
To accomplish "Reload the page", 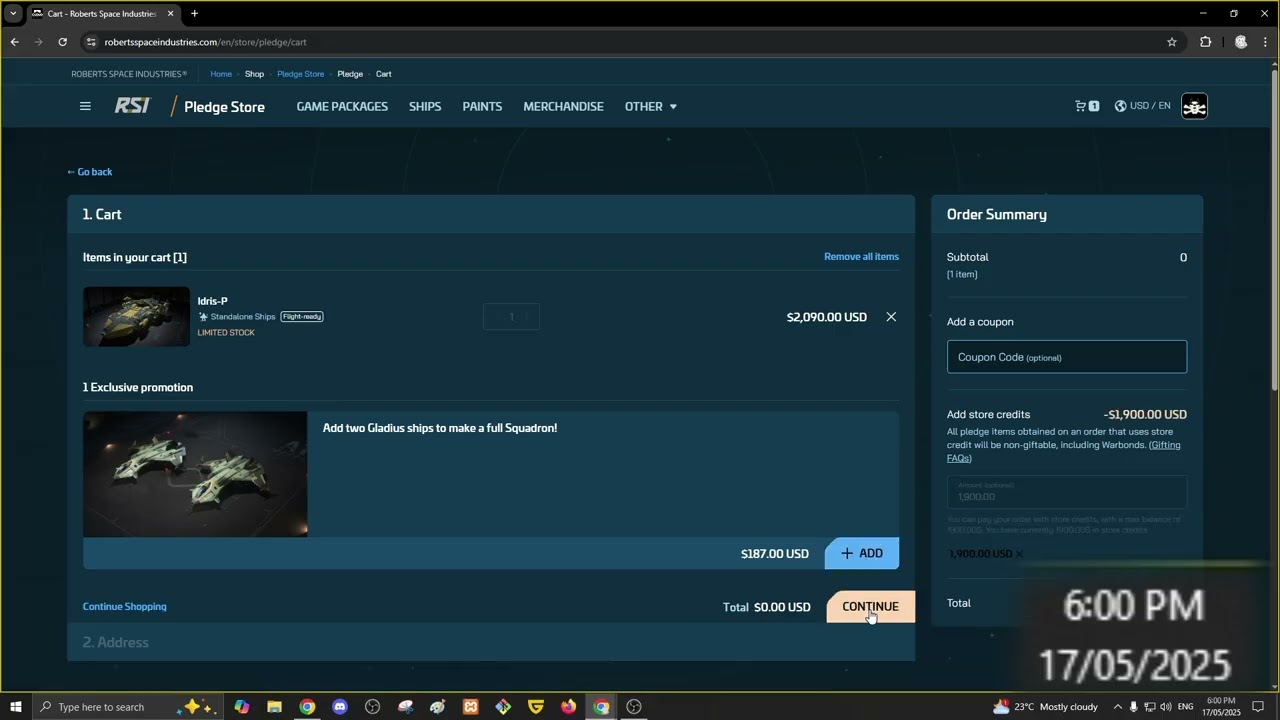I will coord(62,42).
